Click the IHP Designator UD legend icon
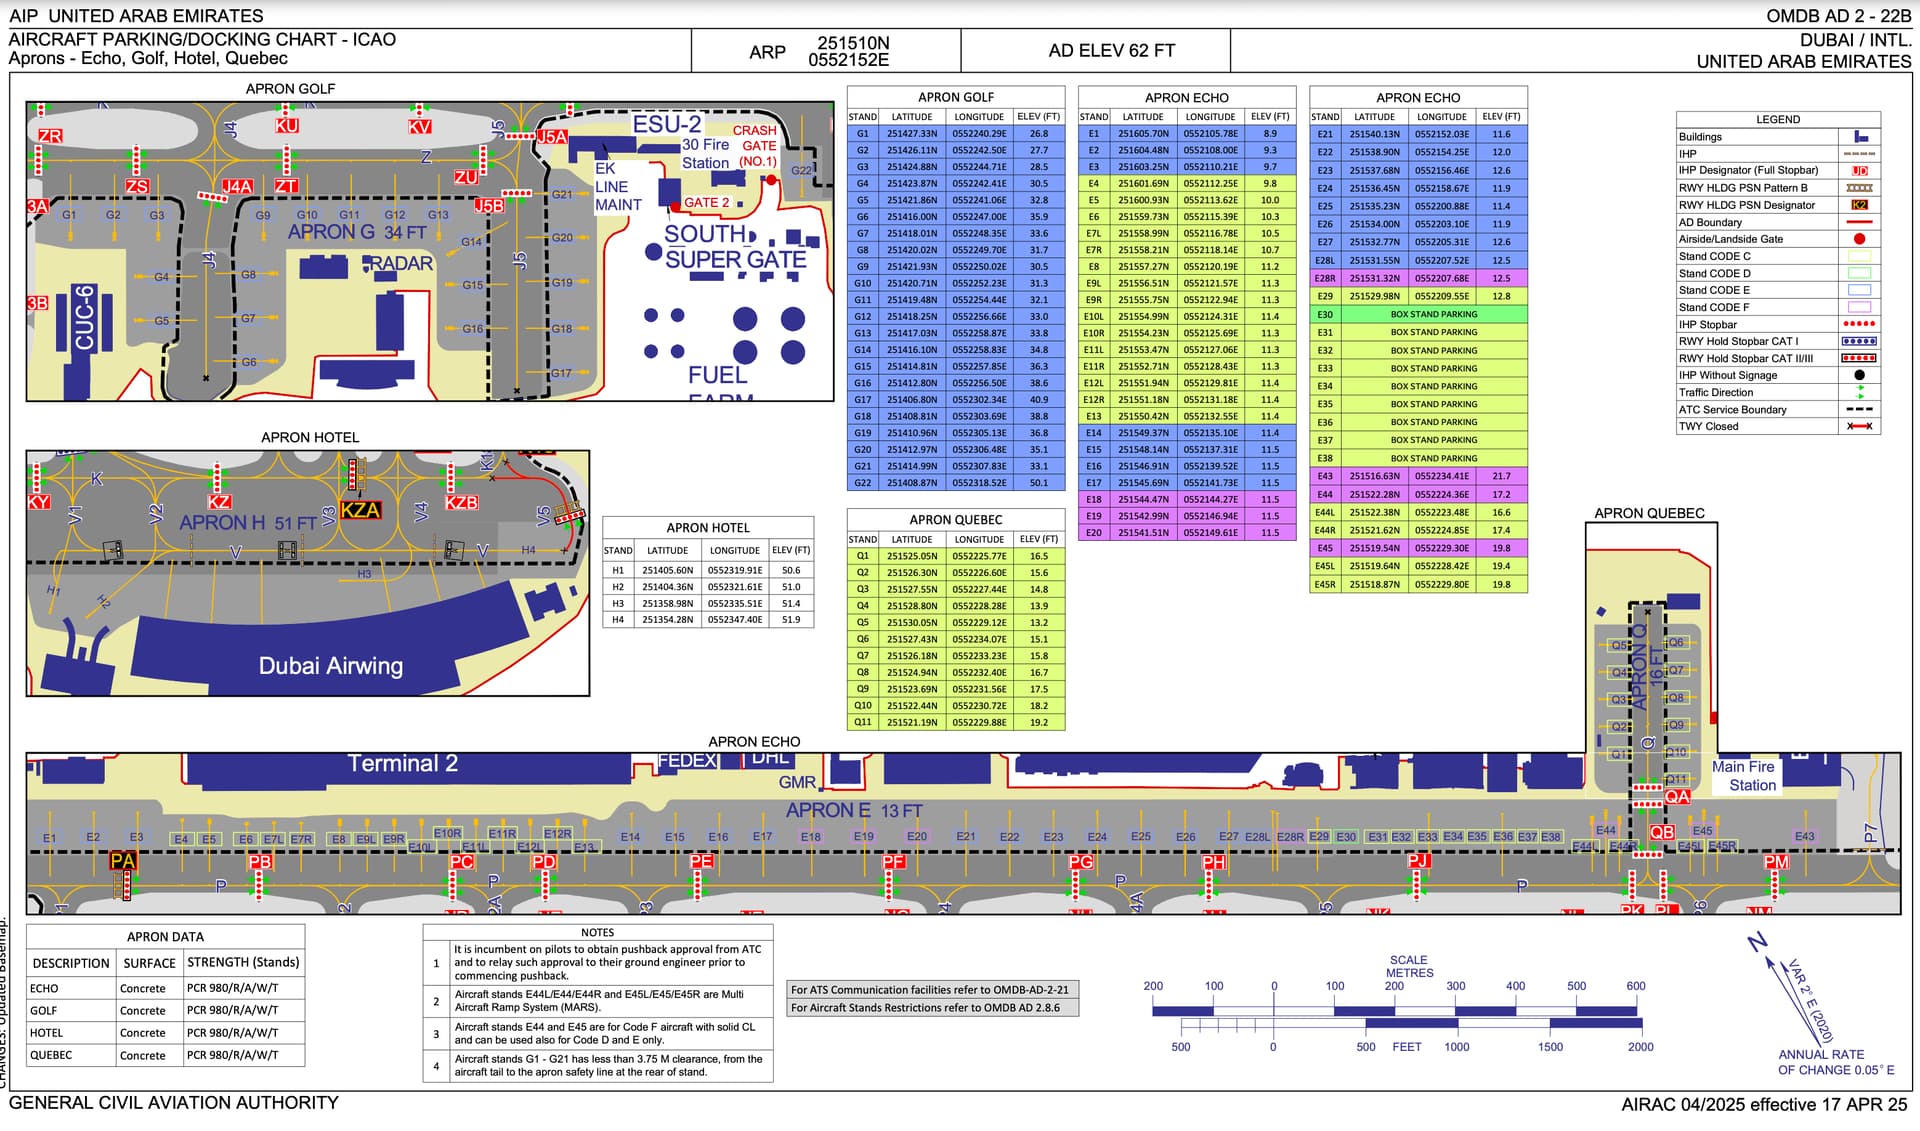Image resolution: width=1920 pixels, height=1131 pixels. pyautogui.click(x=1859, y=171)
